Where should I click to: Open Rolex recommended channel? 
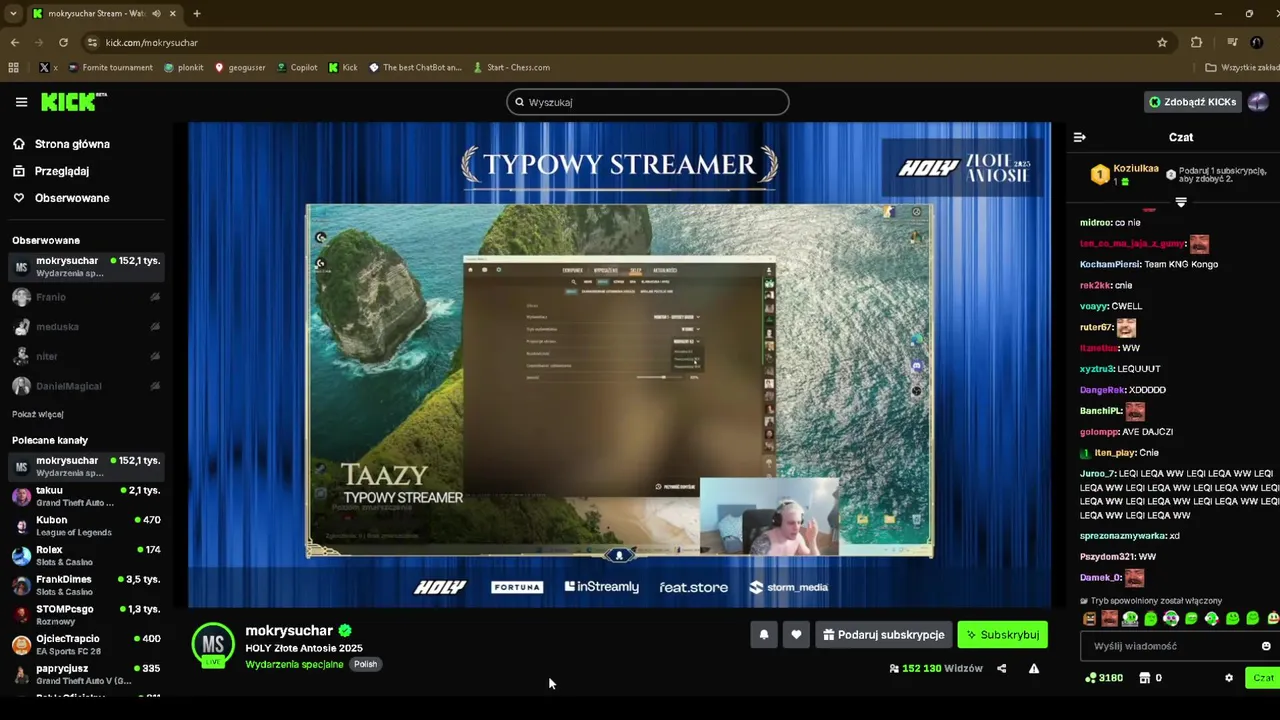(x=86, y=555)
